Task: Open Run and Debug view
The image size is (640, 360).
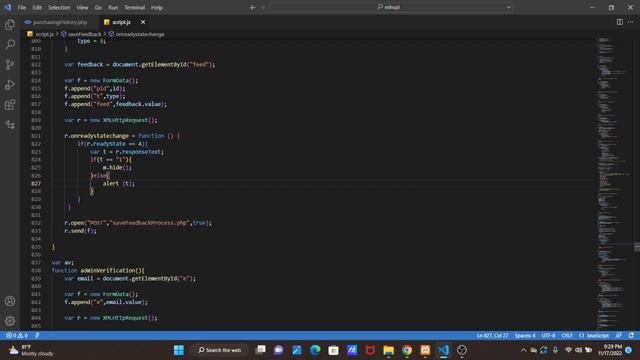Action: [x=10, y=84]
